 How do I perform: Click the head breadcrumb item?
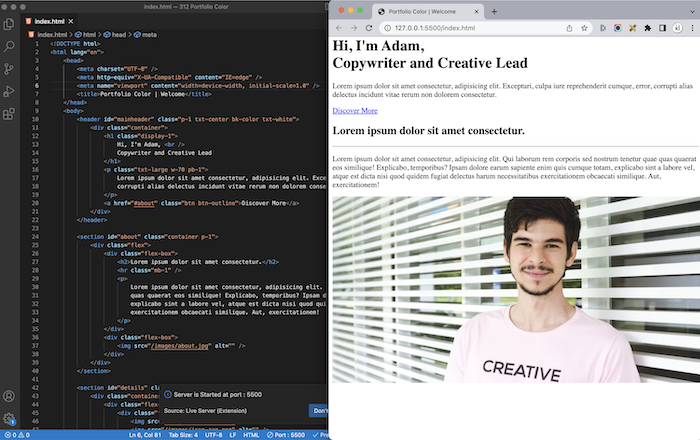tap(115, 34)
